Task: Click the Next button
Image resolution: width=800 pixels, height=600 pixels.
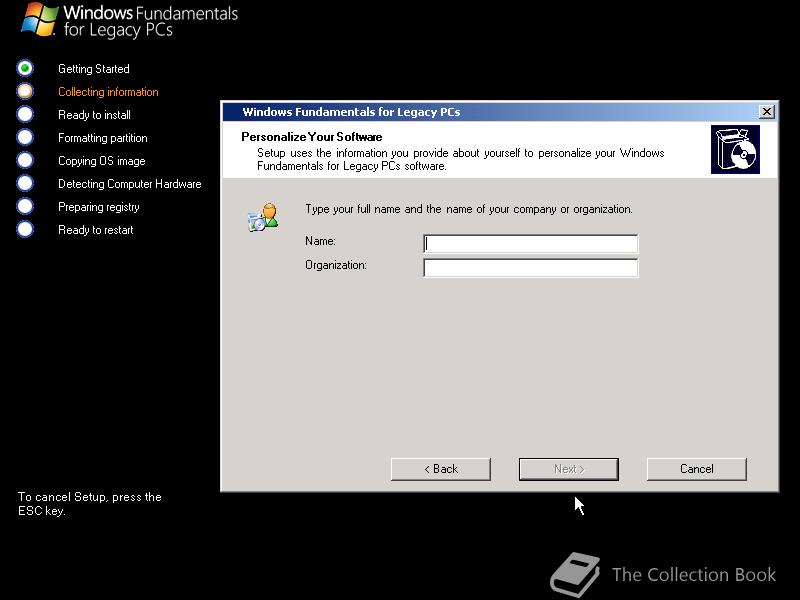Action: pyautogui.click(x=569, y=469)
